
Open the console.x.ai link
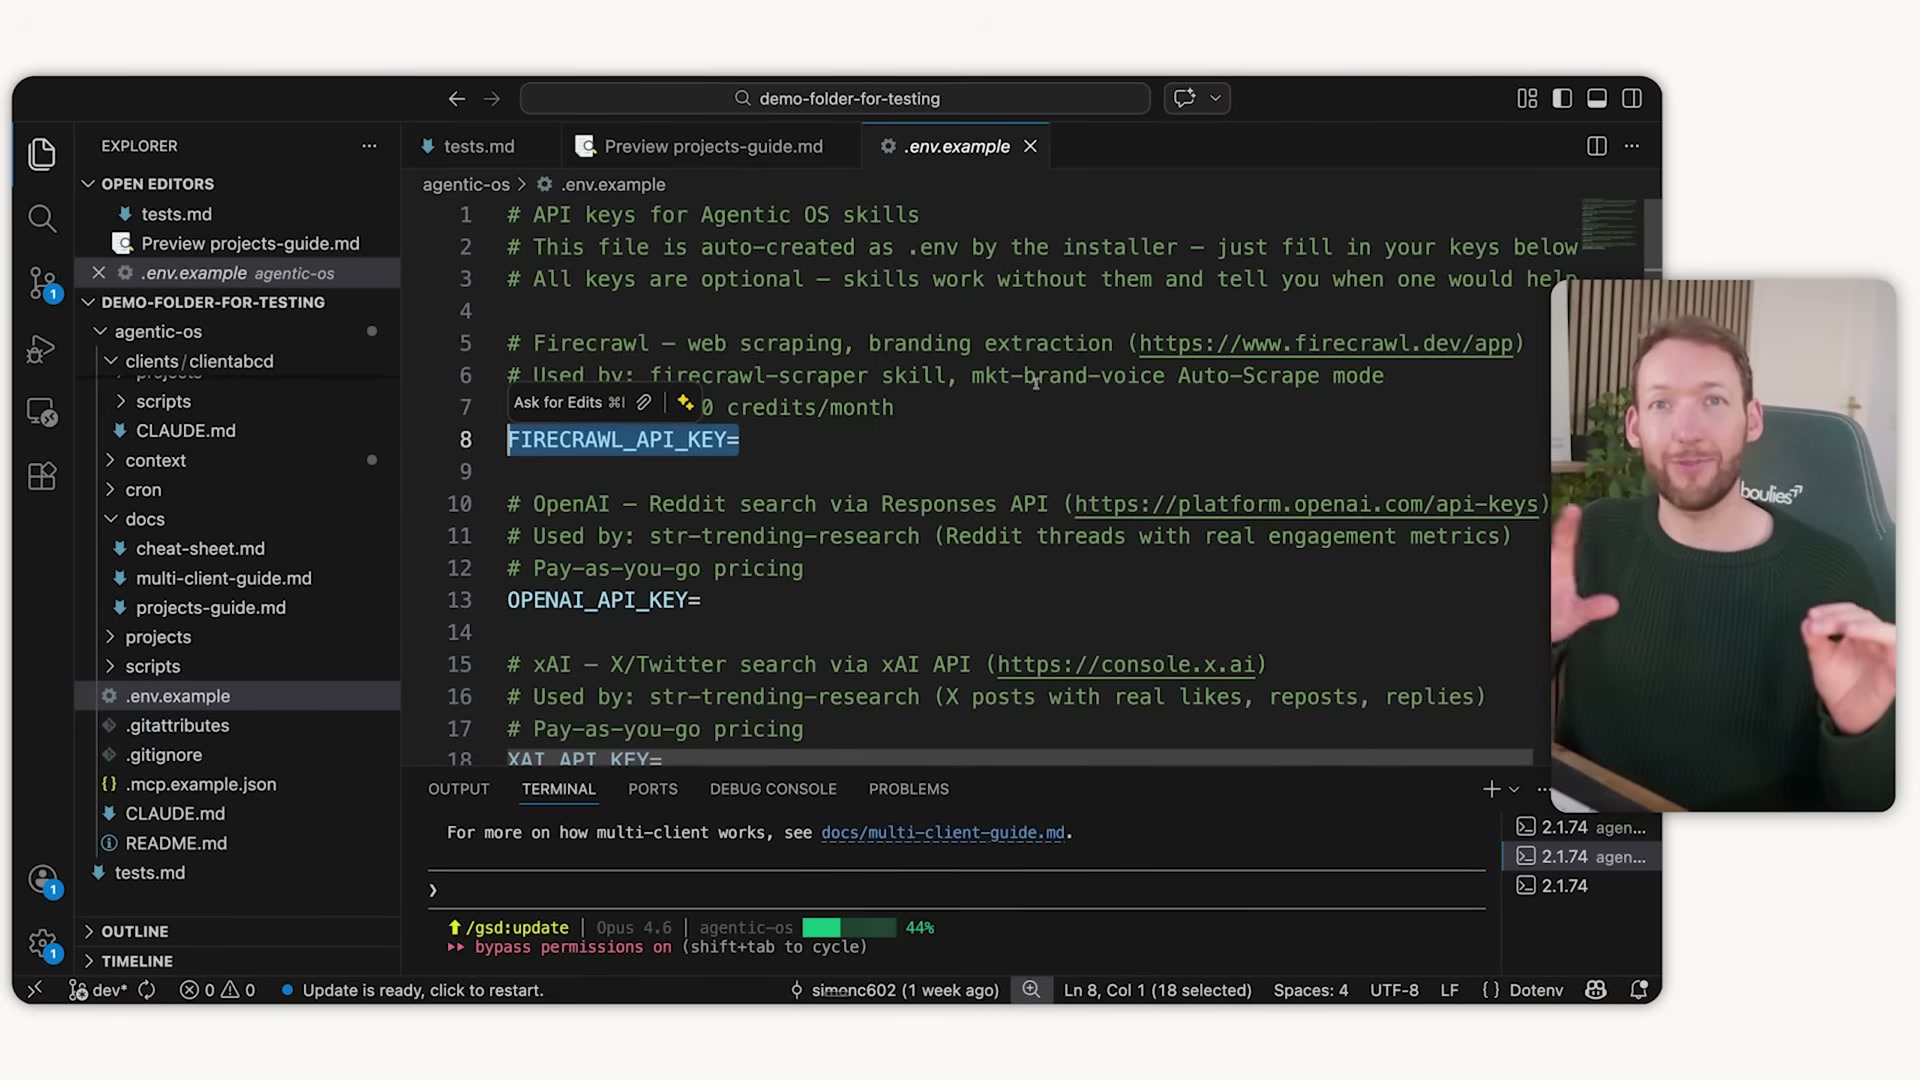(x=1125, y=664)
